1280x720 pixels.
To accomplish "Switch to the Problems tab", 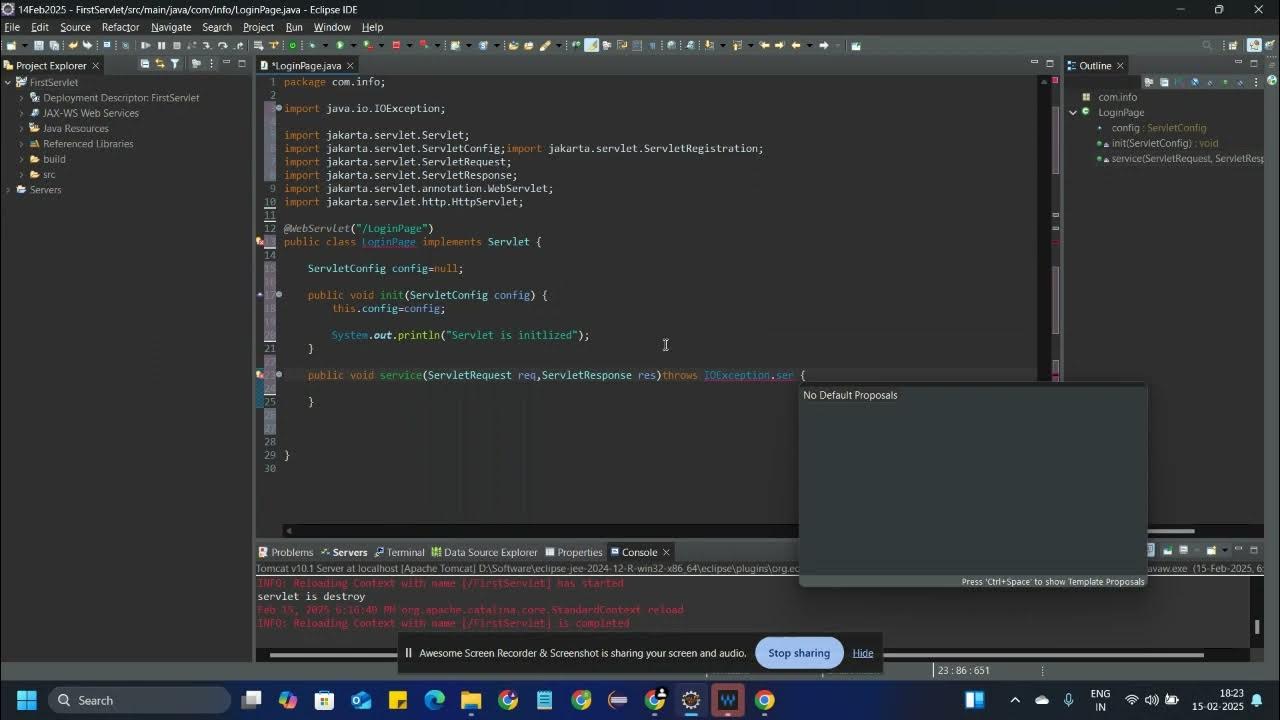I will (x=286, y=552).
